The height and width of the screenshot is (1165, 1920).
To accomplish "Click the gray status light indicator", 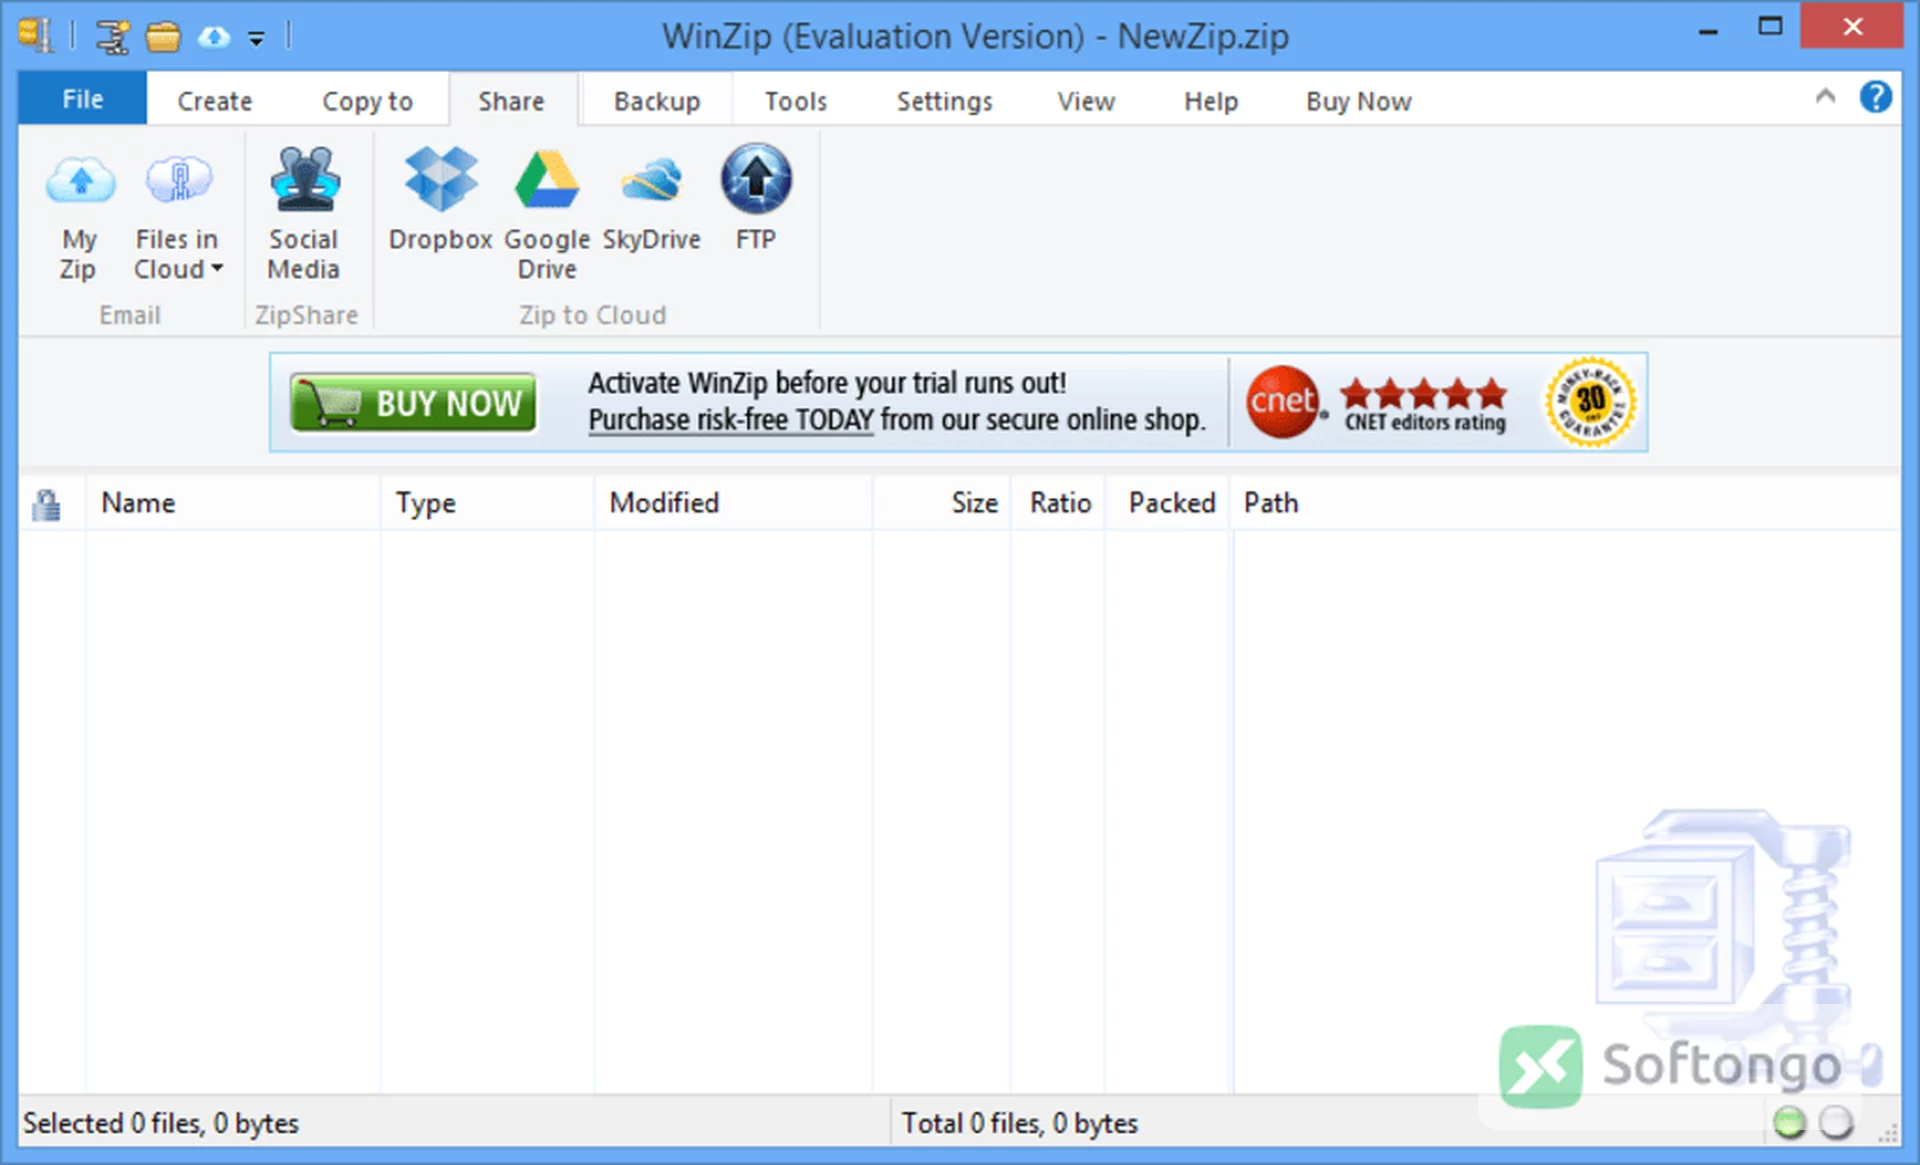I will (1836, 1123).
